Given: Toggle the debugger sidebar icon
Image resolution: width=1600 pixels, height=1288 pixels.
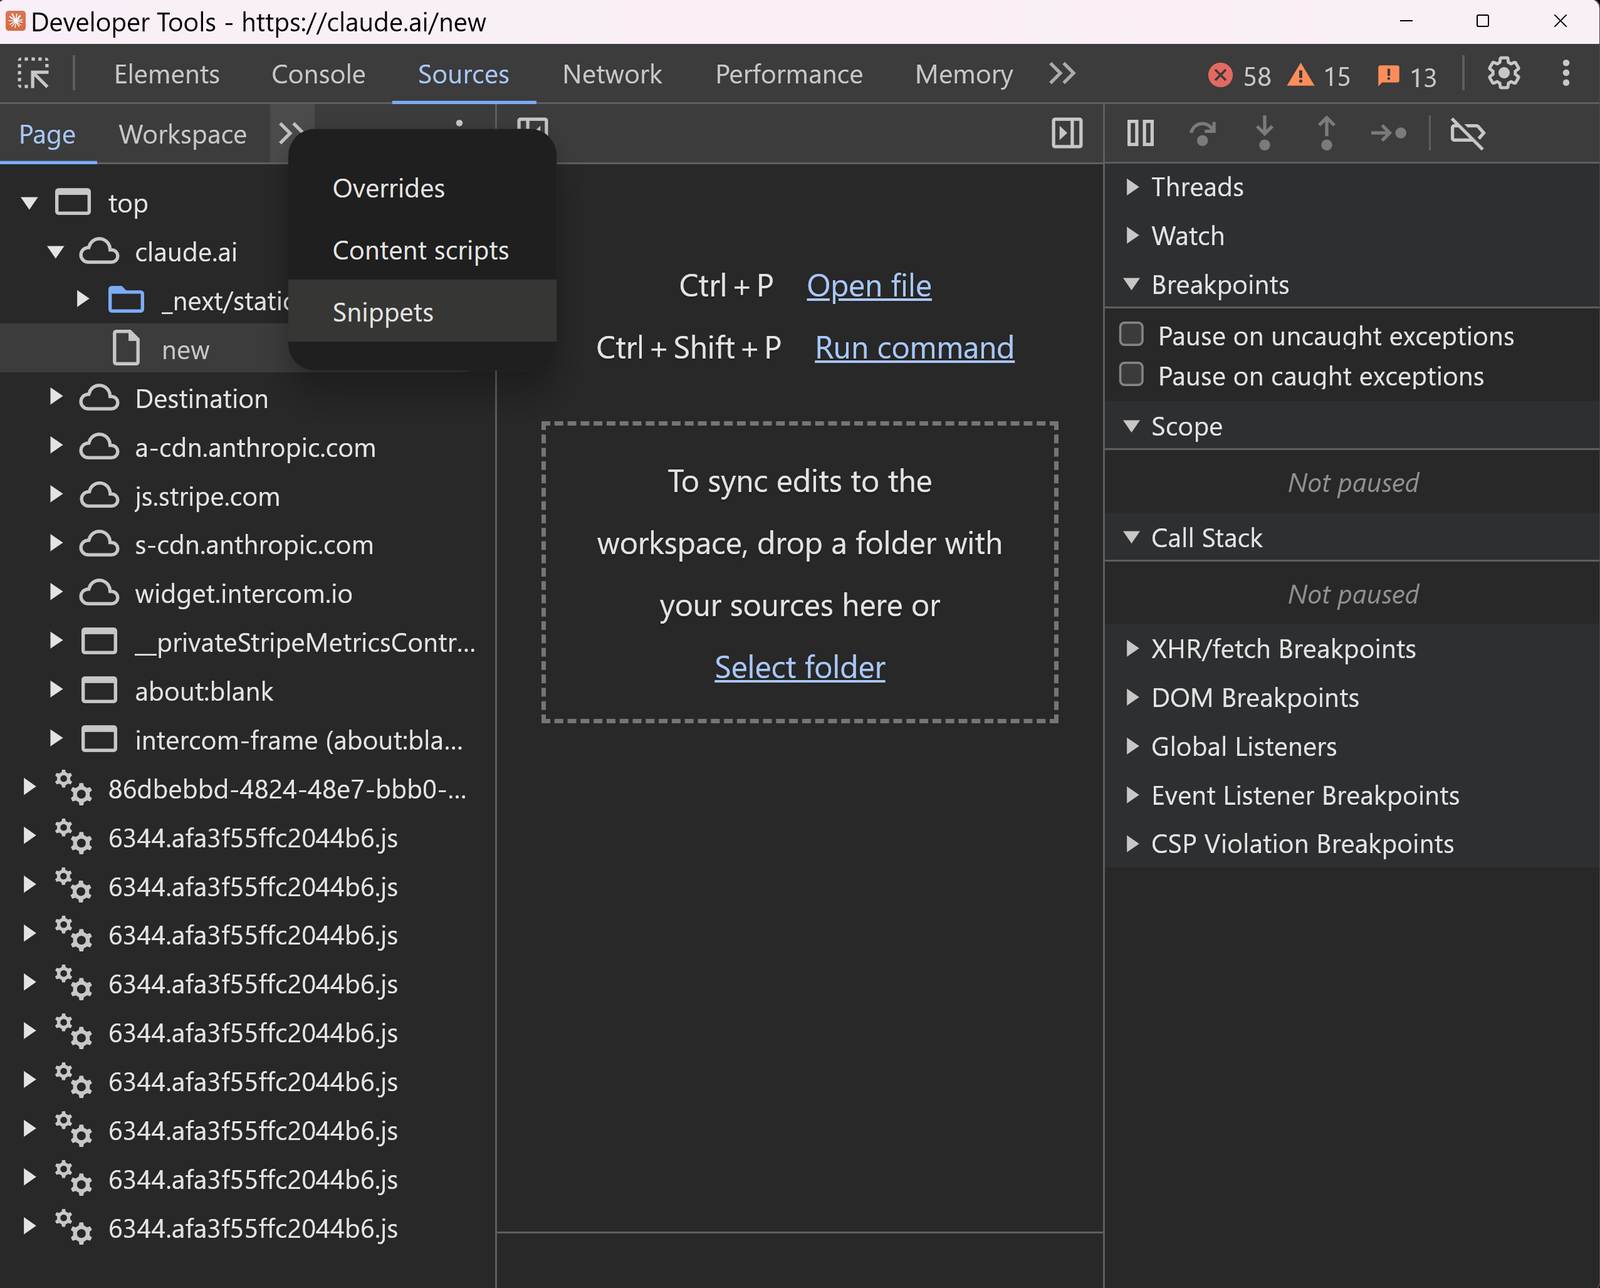Looking at the screenshot, I should (x=1067, y=133).
